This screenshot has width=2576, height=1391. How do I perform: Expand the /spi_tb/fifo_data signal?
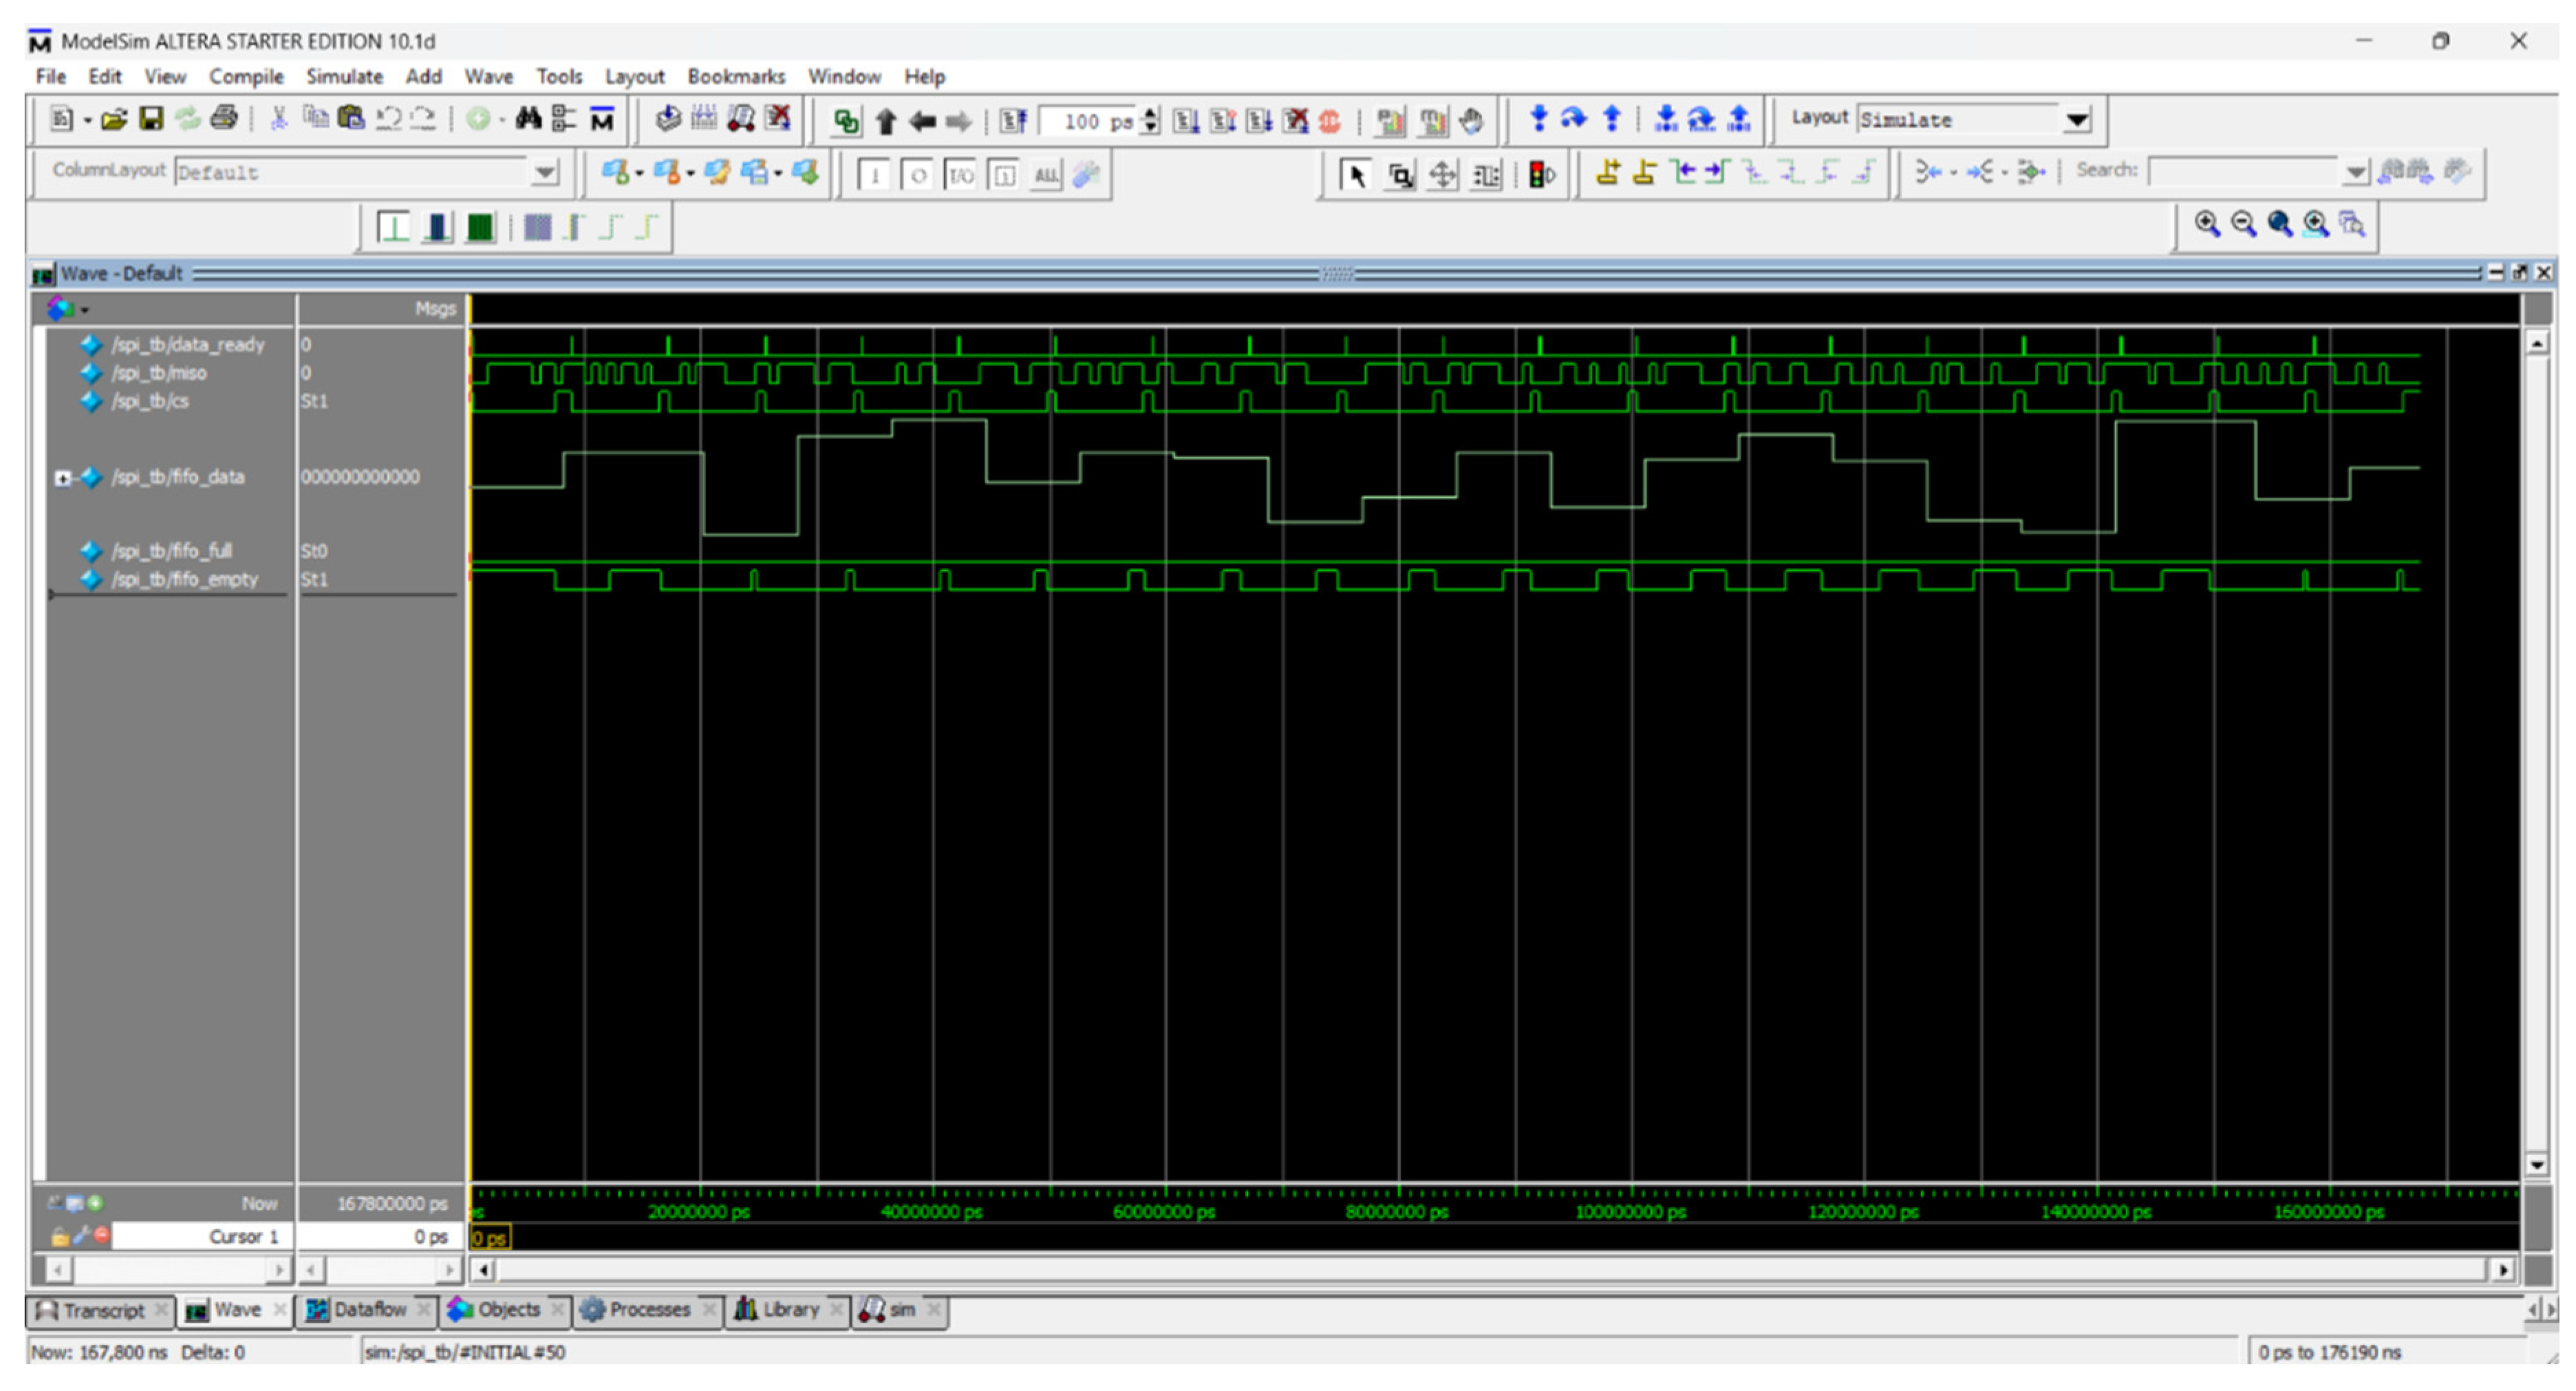[x=63, y=478]
